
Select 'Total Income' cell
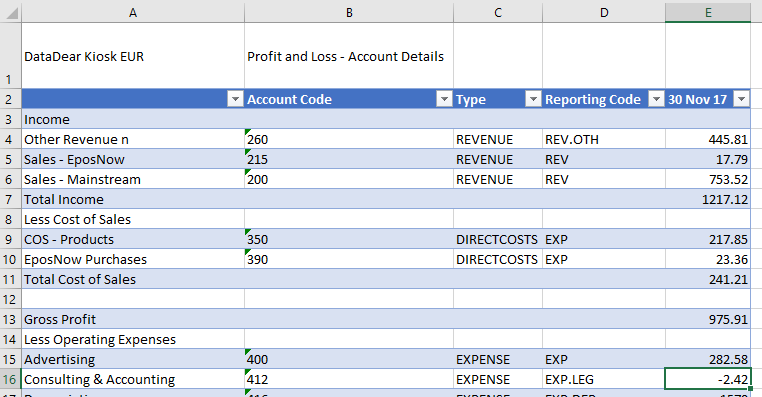point(133,199)
